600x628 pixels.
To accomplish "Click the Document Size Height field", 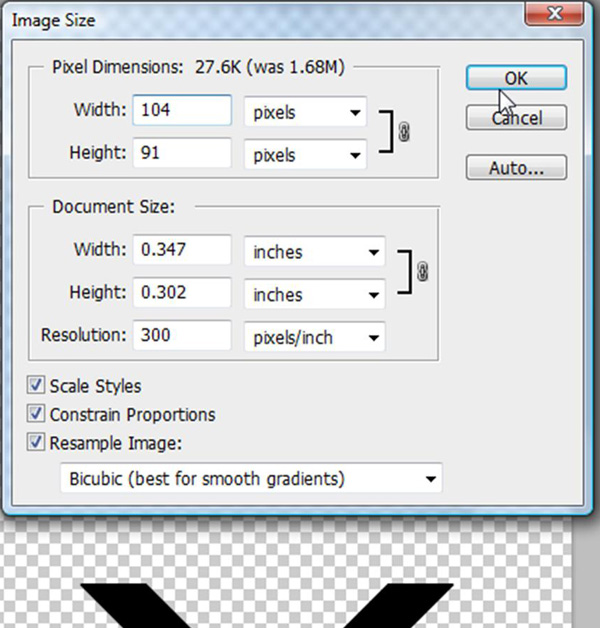I will [x=182, y=292].
